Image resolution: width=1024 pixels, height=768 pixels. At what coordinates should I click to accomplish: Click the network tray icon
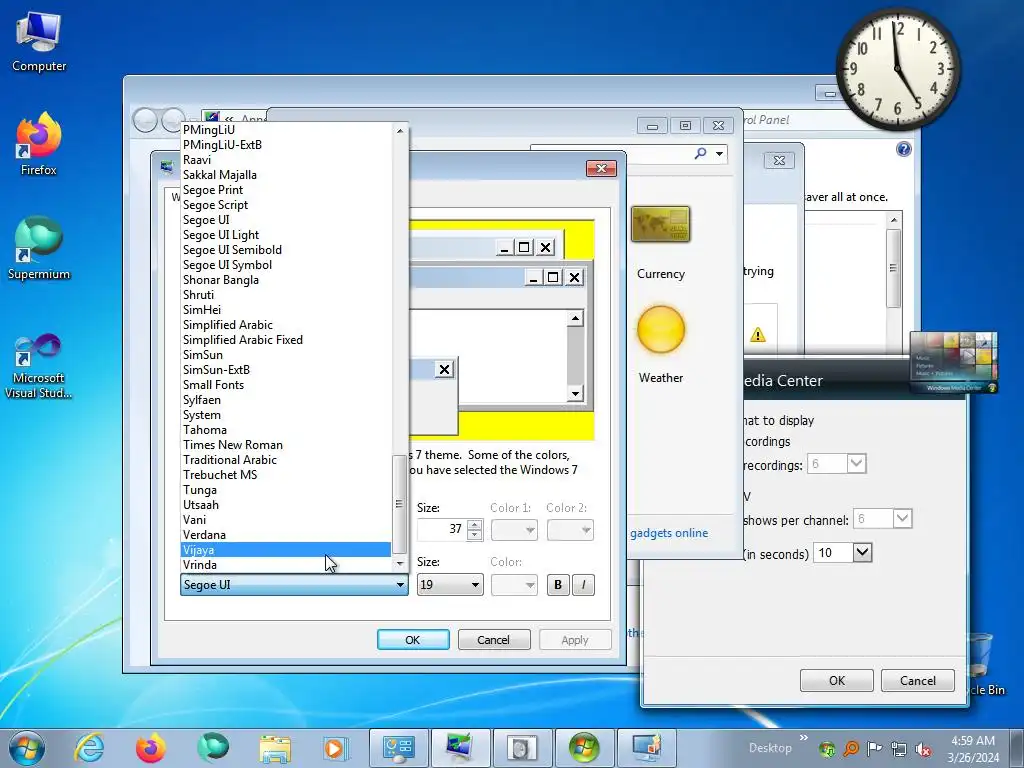(x=899, y=749)
